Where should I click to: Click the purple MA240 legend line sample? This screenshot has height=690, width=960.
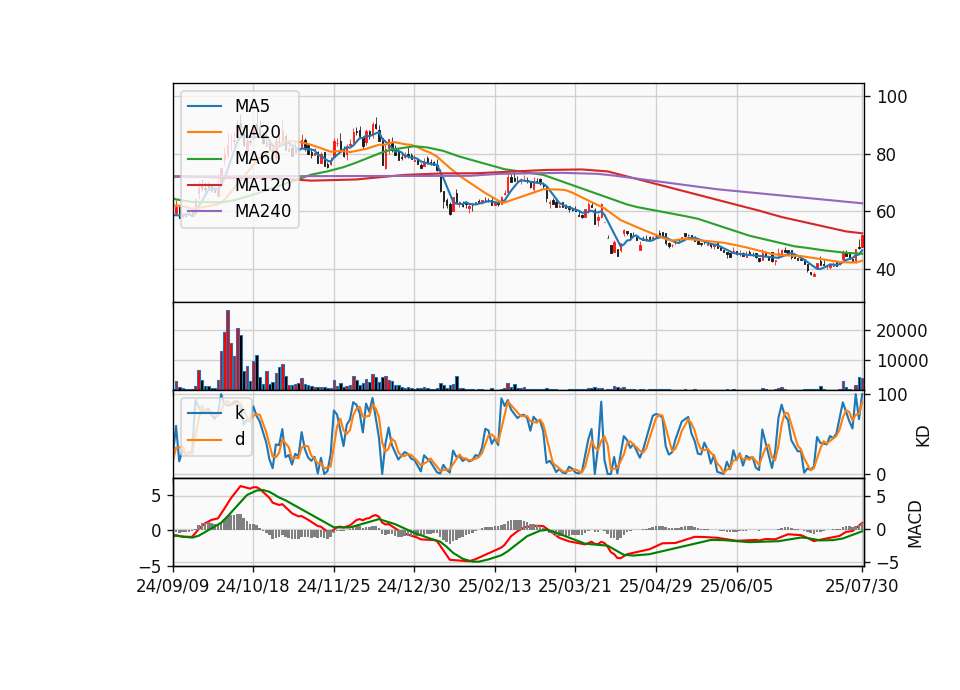204,211
